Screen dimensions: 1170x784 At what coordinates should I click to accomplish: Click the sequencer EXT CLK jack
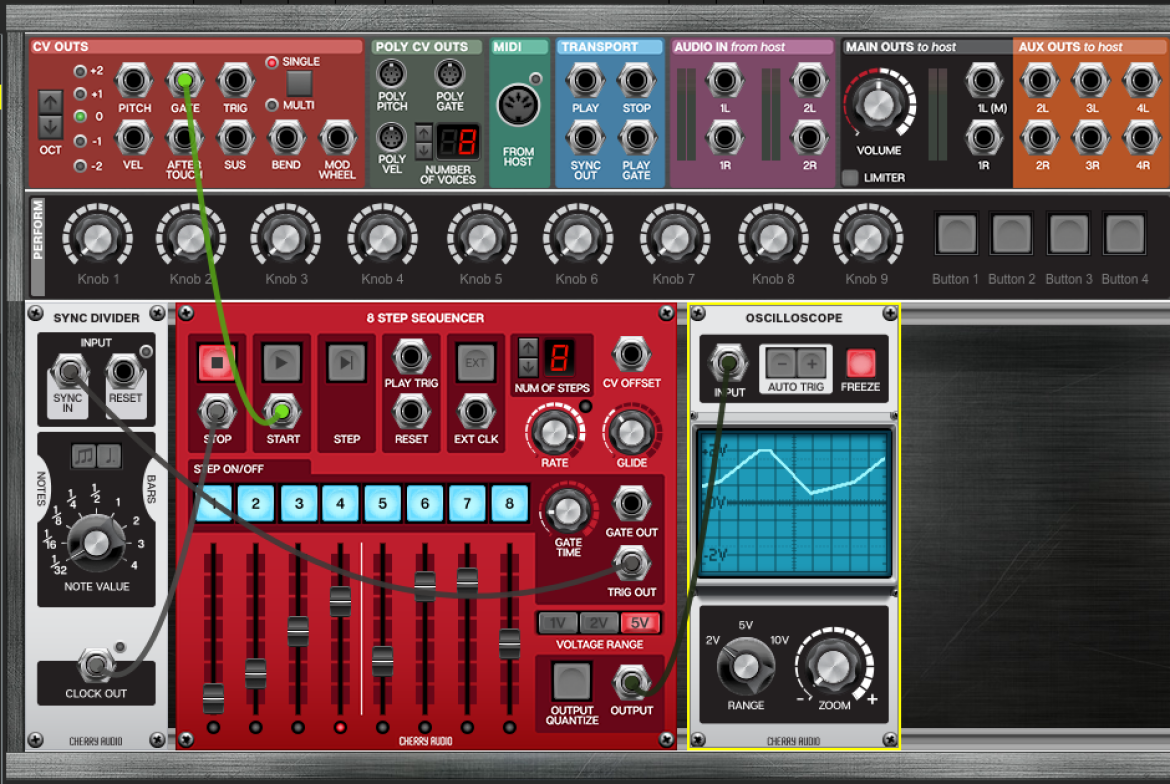click(x=475, y=412)
